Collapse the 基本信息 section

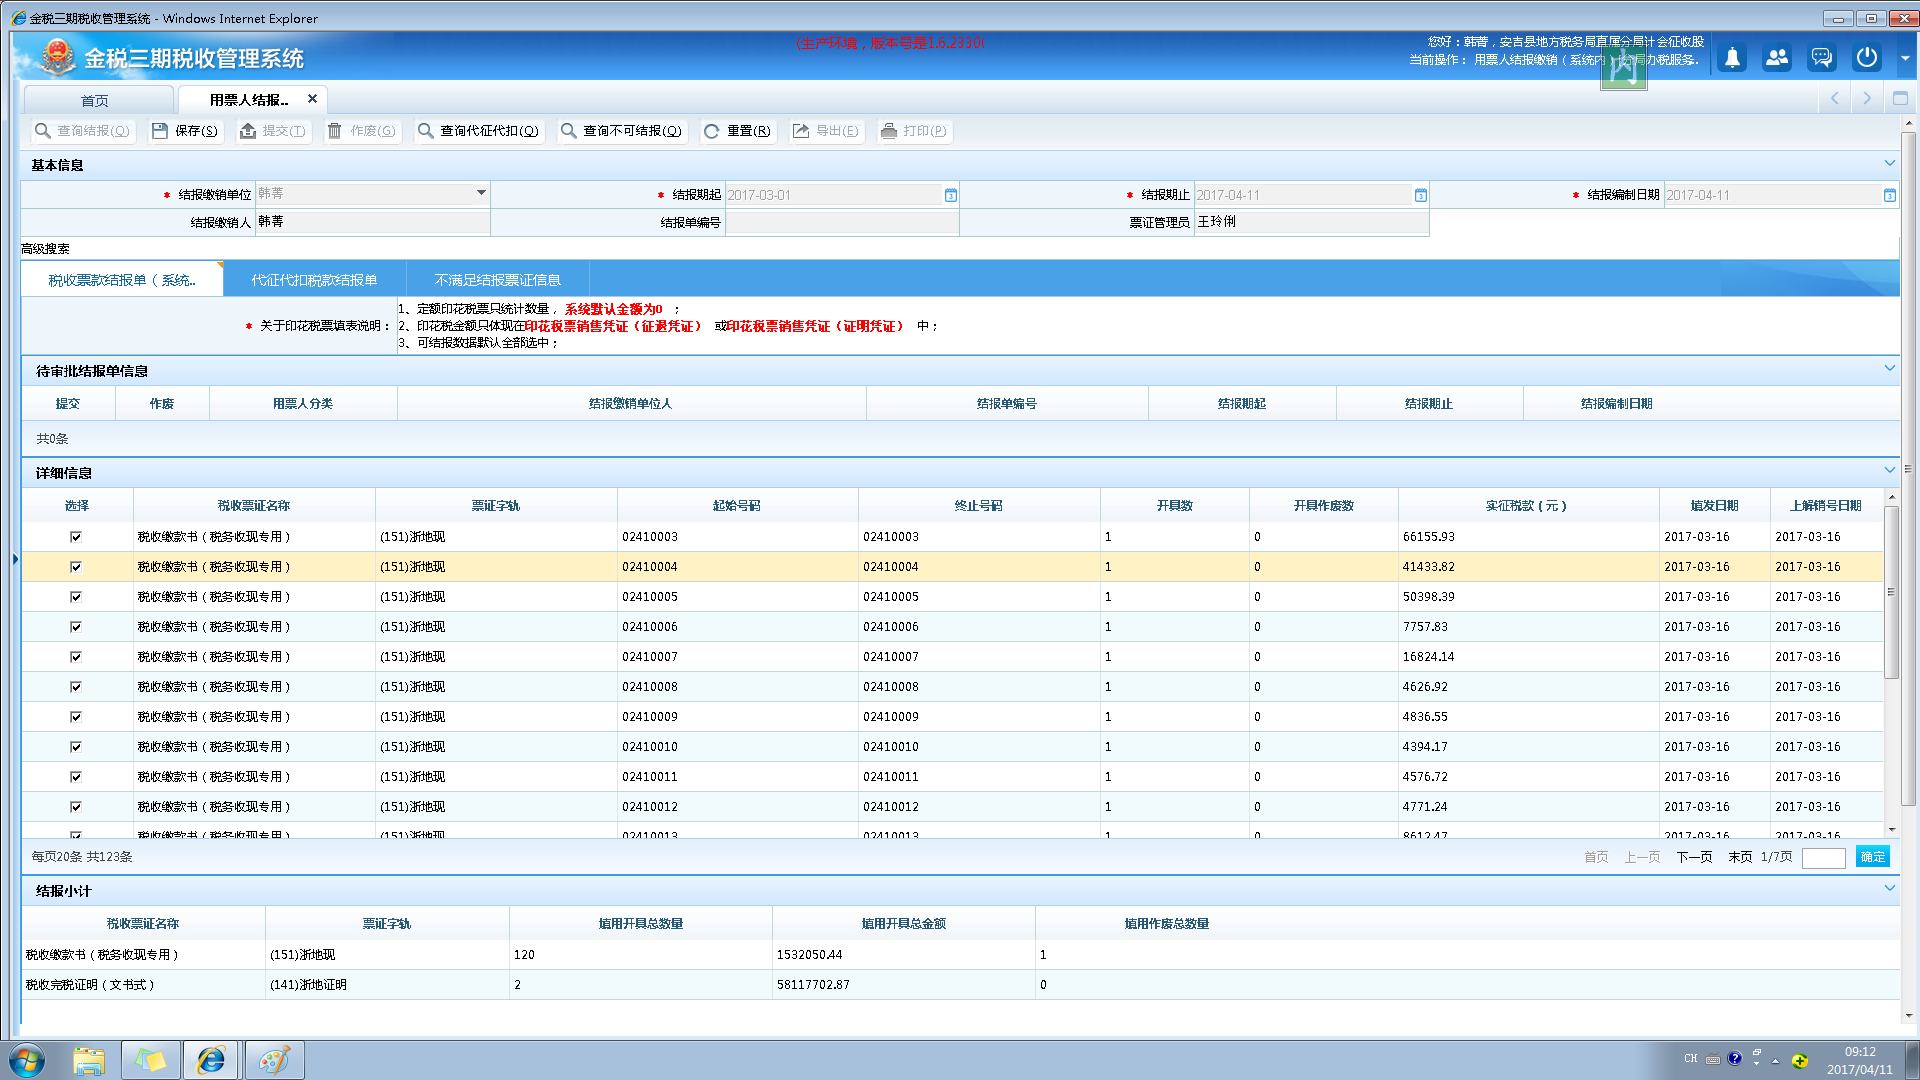click(1890, 163)
